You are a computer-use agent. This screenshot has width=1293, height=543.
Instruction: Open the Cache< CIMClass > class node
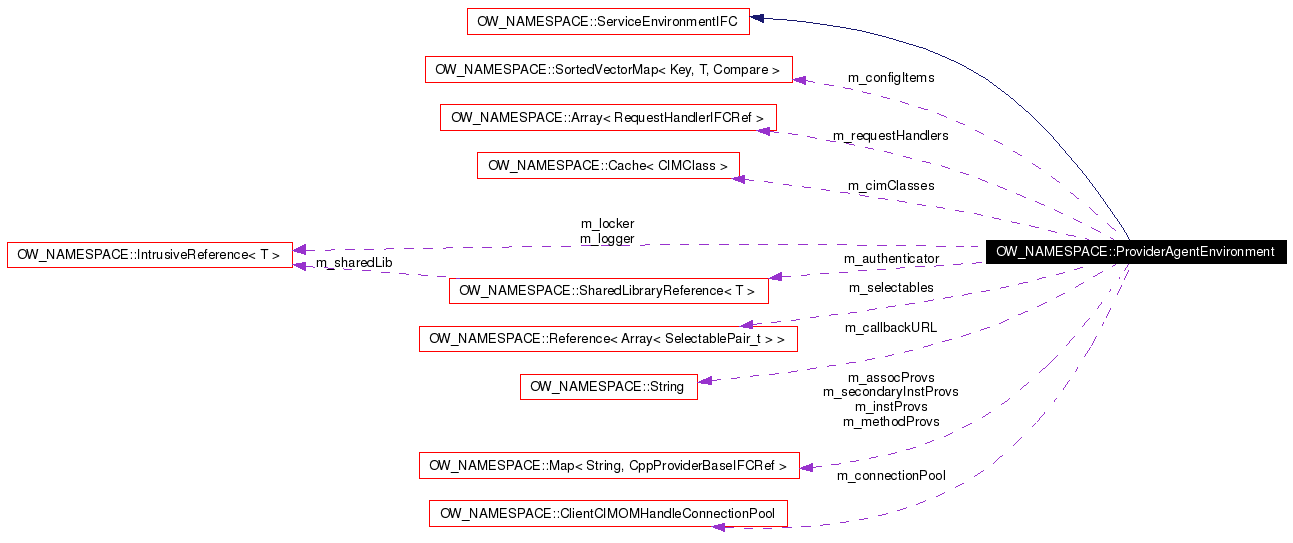point(608,165)
